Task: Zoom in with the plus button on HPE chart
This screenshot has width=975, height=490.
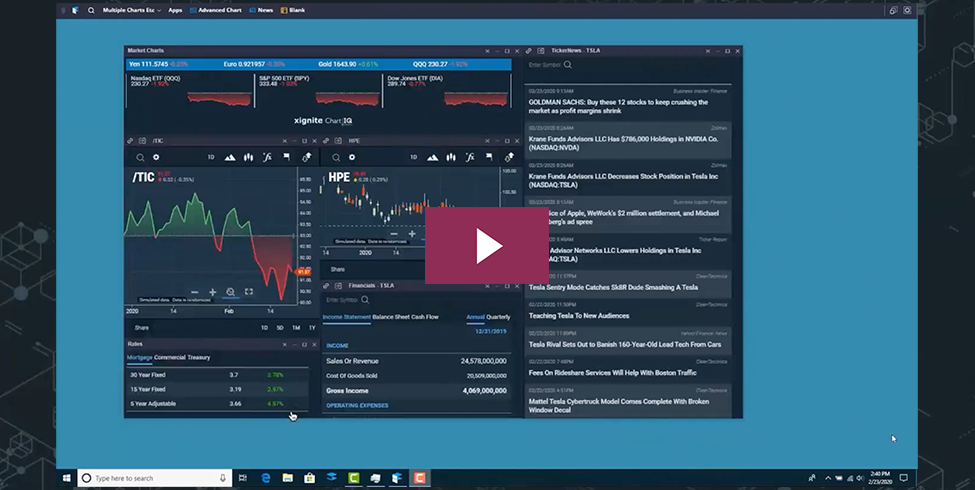Action: (x=412, y=234)
